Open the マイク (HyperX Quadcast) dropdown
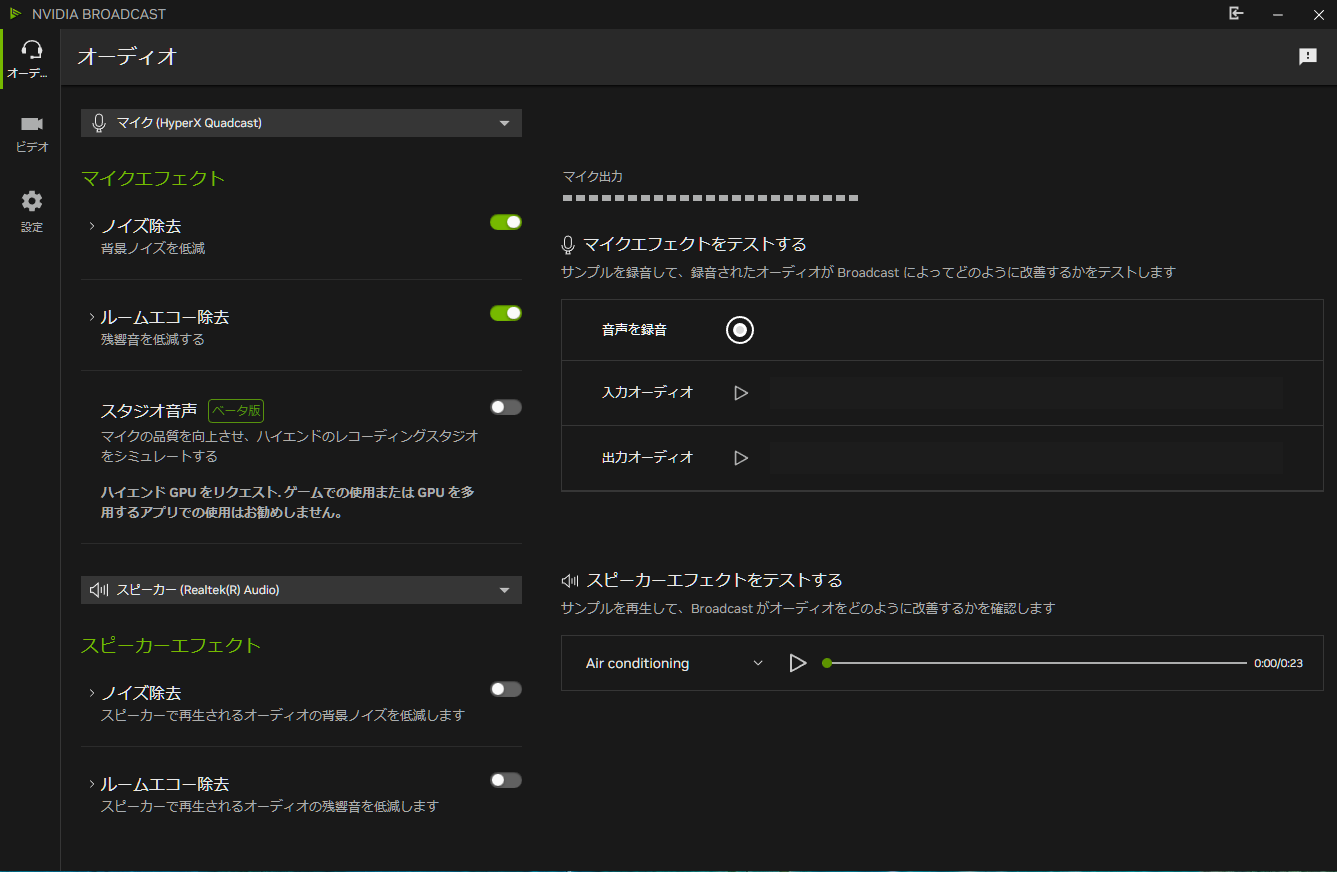Screen dimensions: 1337x872 click(301, 123)
